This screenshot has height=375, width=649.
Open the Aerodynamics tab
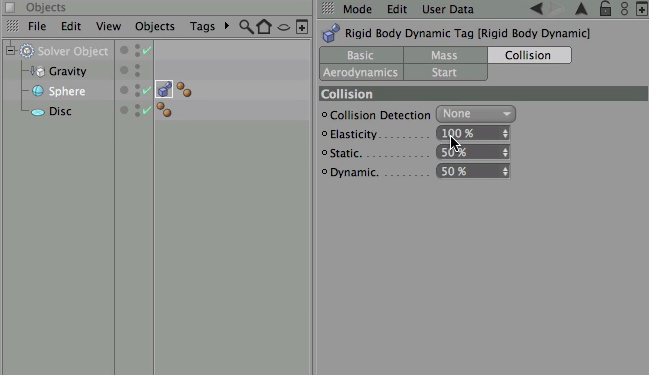click(x=361, y=72)
